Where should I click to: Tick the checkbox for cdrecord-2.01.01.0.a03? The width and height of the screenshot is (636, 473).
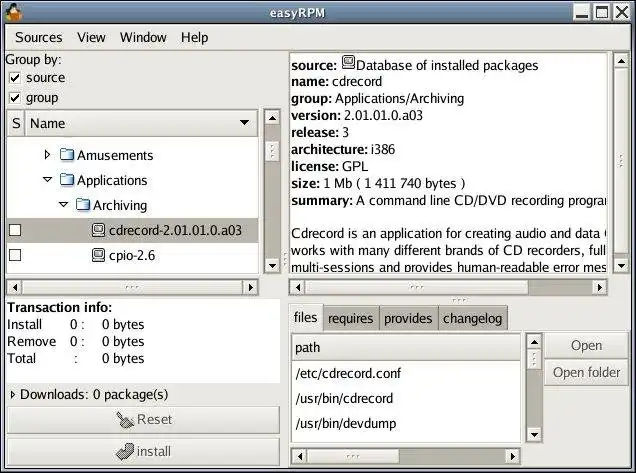pos(15,230)
